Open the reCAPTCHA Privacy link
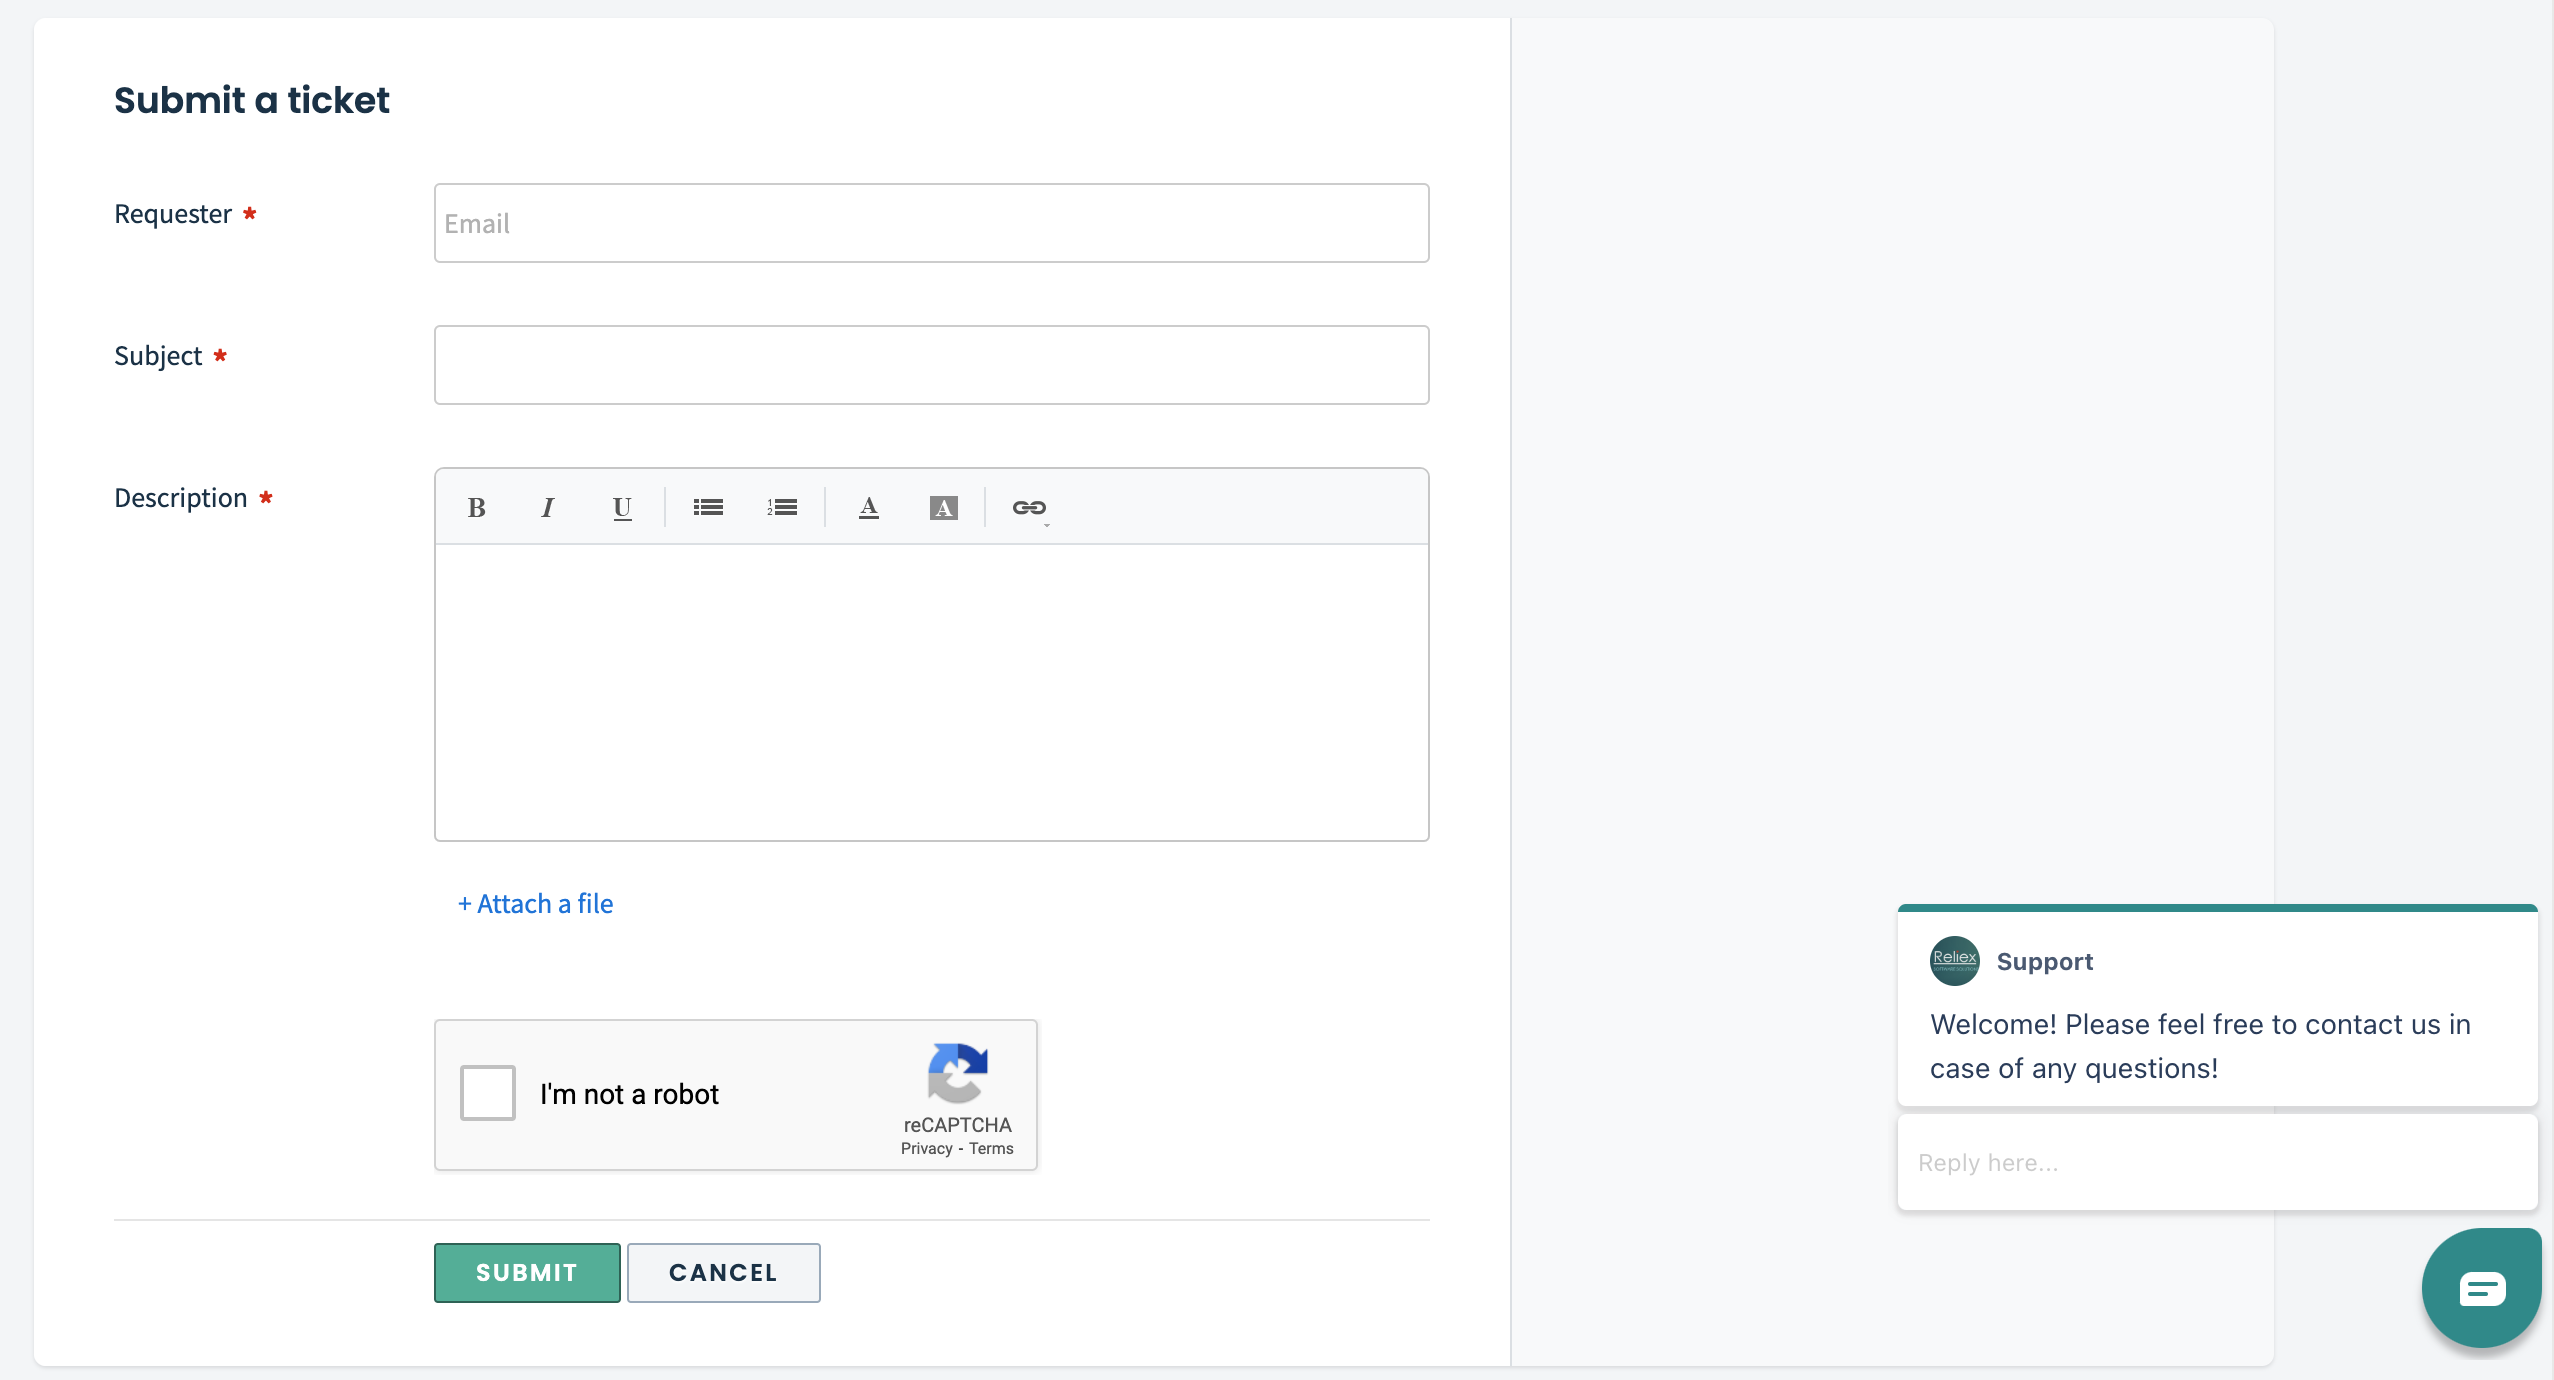 coord(926,1149)
